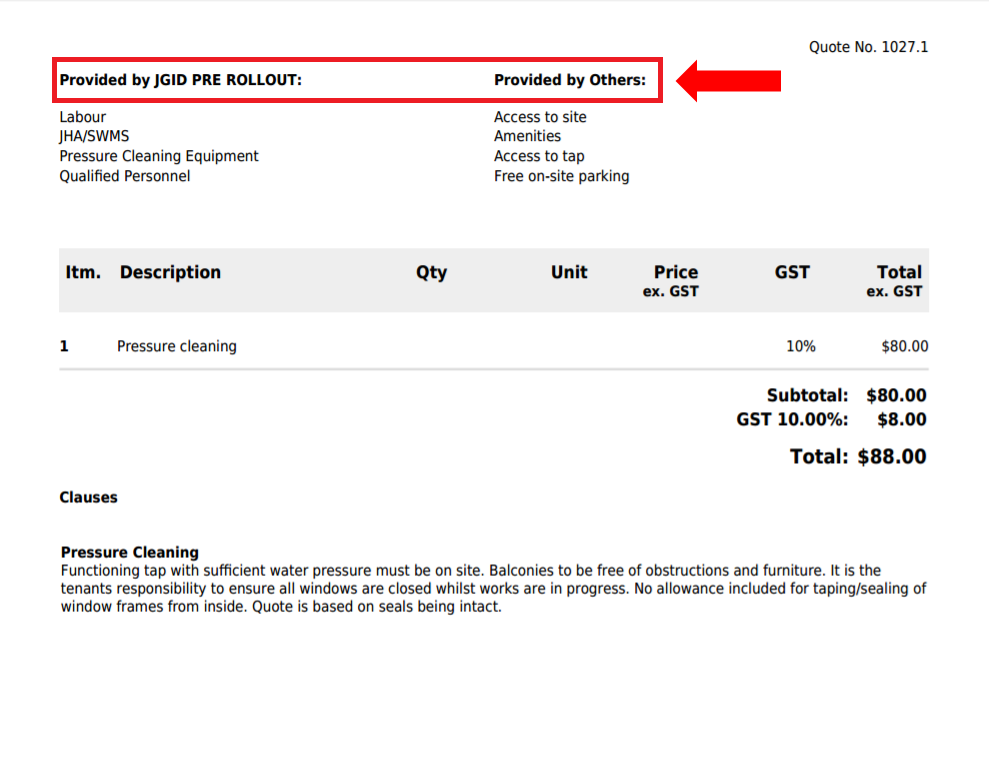Click the 'Total ex. GST' column header
This screenshot has width=989, height=777.
point(894,281)
